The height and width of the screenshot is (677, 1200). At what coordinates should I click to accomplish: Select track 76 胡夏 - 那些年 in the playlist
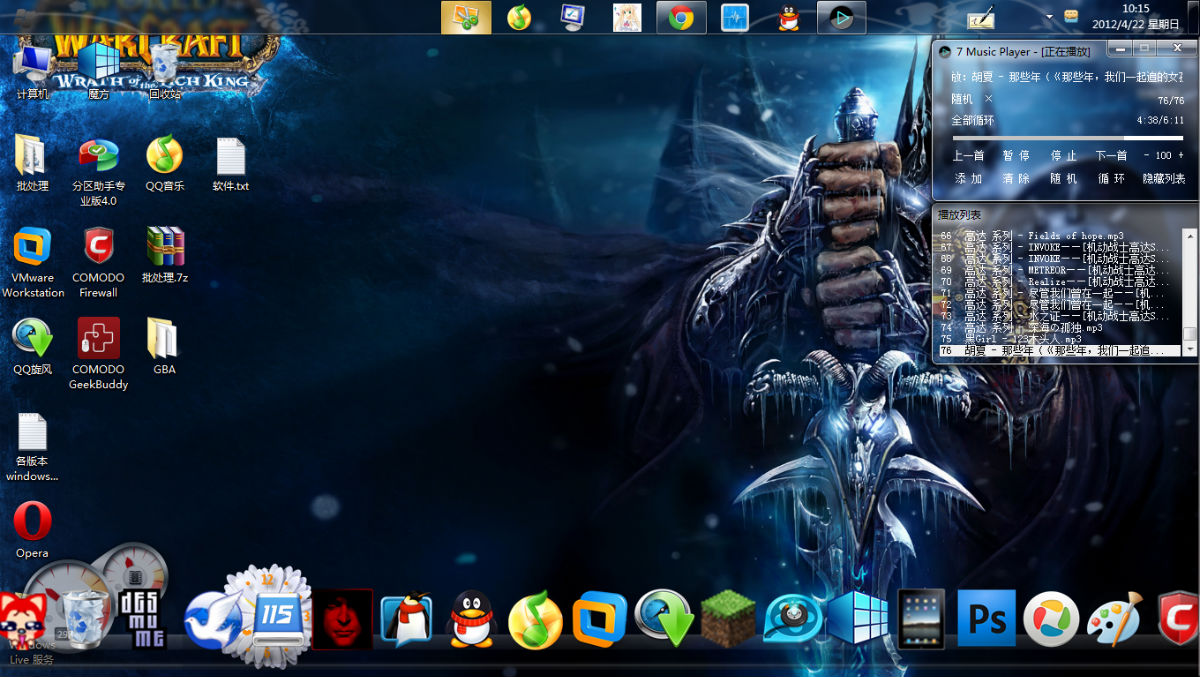pyautogui.click(x=1059, y=351)
